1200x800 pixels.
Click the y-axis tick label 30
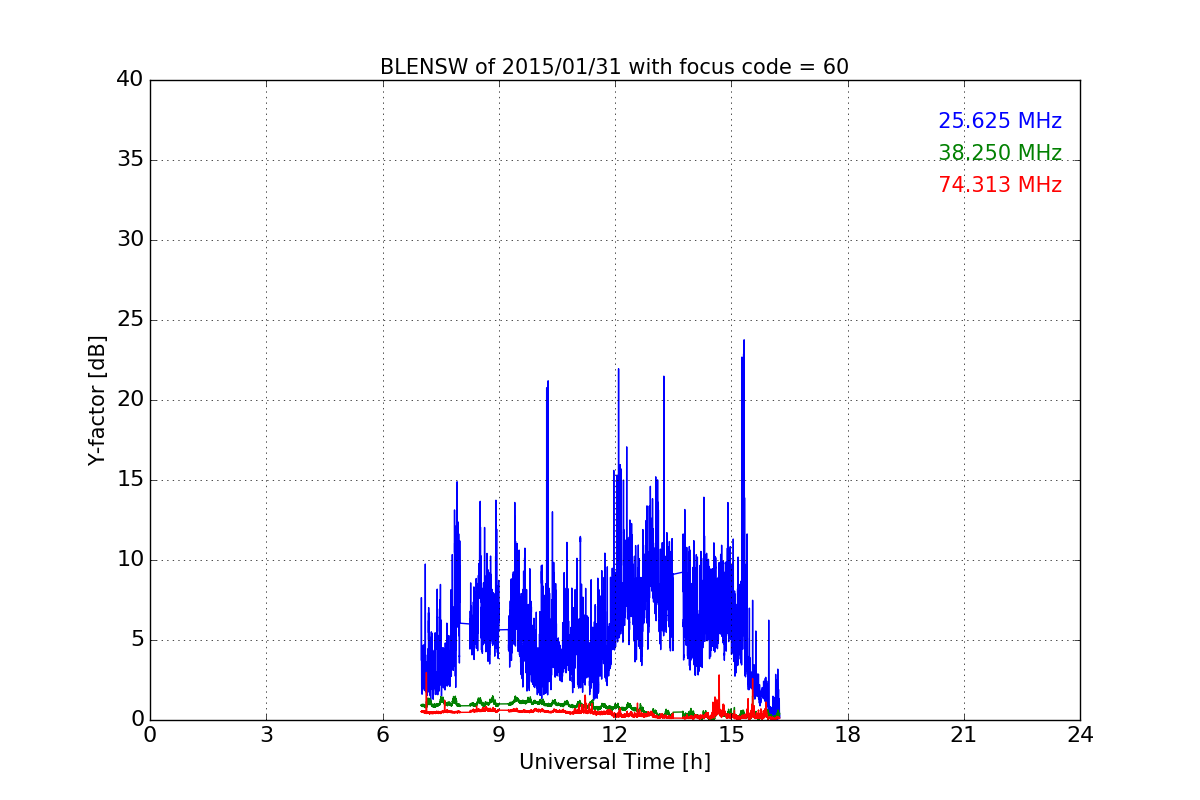pos(130,240)
